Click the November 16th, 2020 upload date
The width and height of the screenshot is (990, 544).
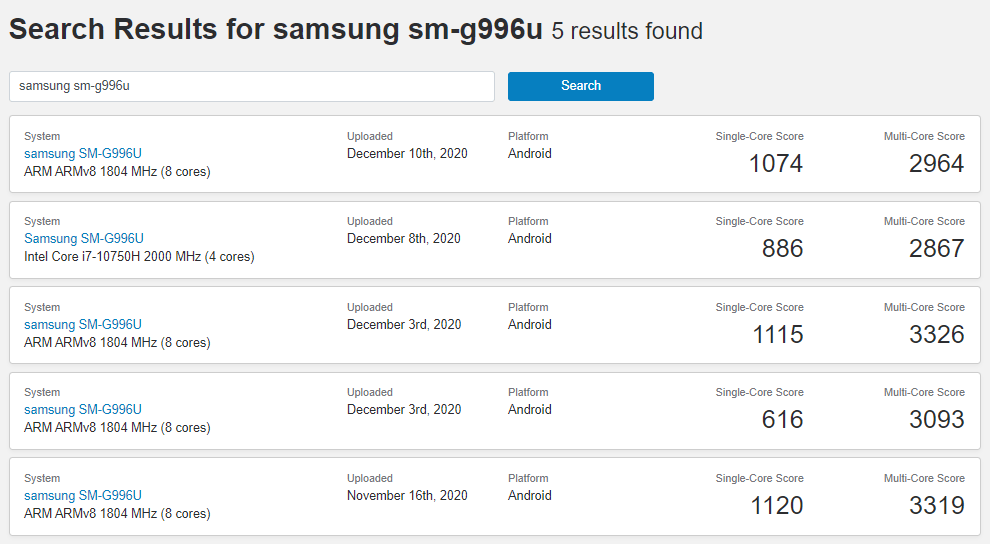pyautogui.click(x=407, y=496)
